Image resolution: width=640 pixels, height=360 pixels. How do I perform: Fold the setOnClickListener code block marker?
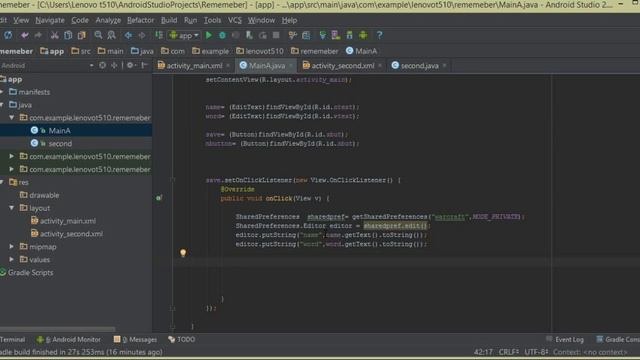(x=173, y=180)
